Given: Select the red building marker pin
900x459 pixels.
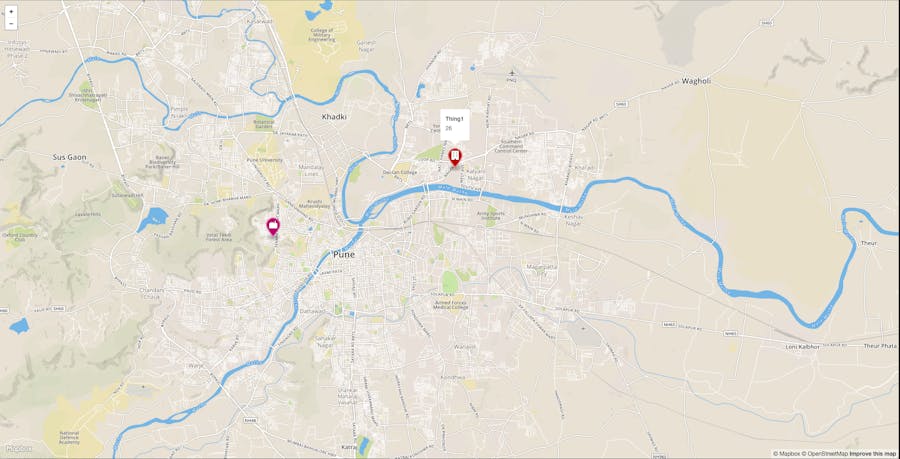Looking at the screenshot, I should point(455,158).
